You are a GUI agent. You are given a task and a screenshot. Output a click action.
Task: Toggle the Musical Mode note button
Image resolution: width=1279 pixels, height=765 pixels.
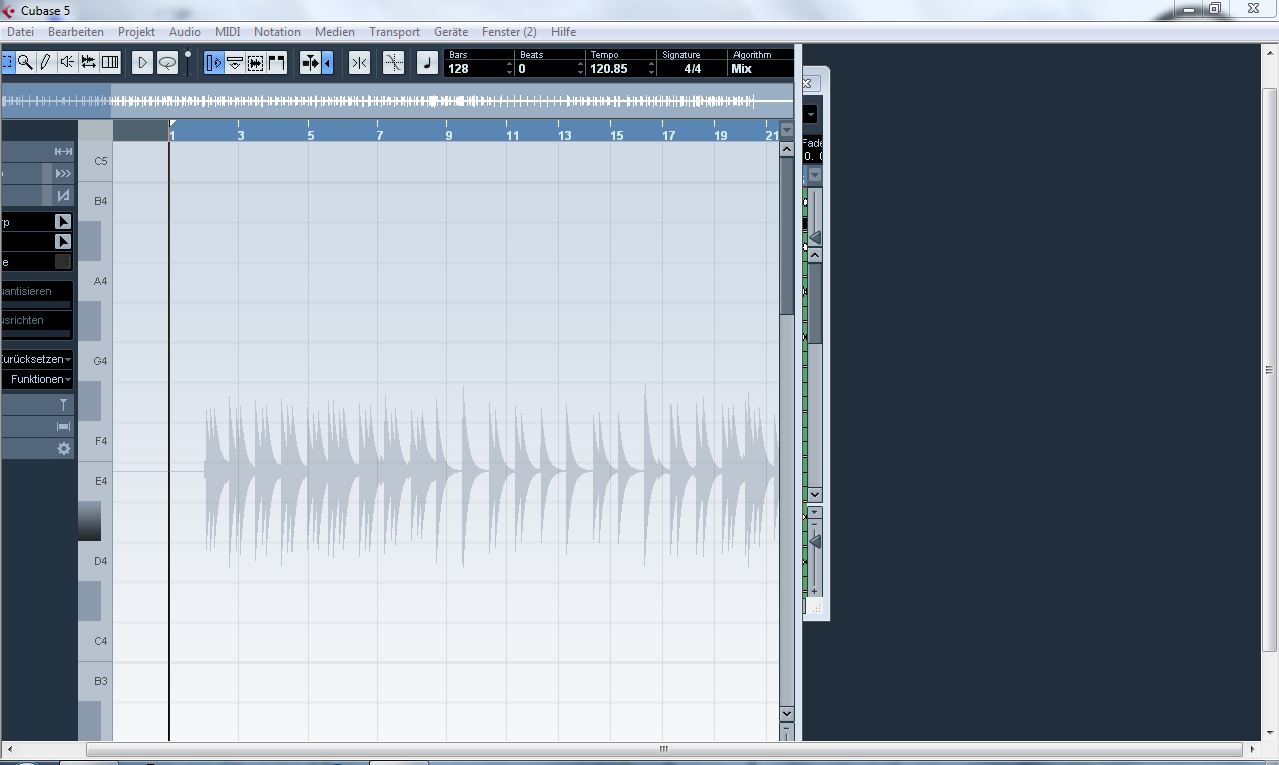coord(427,62)
